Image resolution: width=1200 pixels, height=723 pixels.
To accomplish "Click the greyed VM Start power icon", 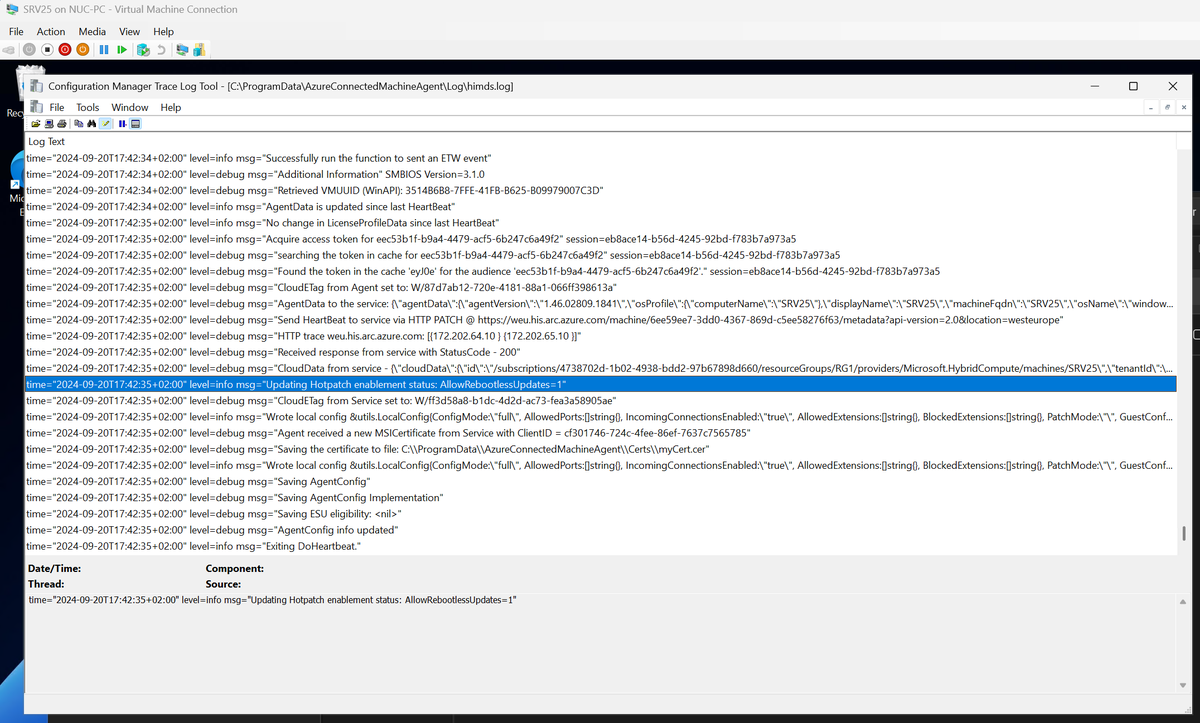I will pos(29,50).
